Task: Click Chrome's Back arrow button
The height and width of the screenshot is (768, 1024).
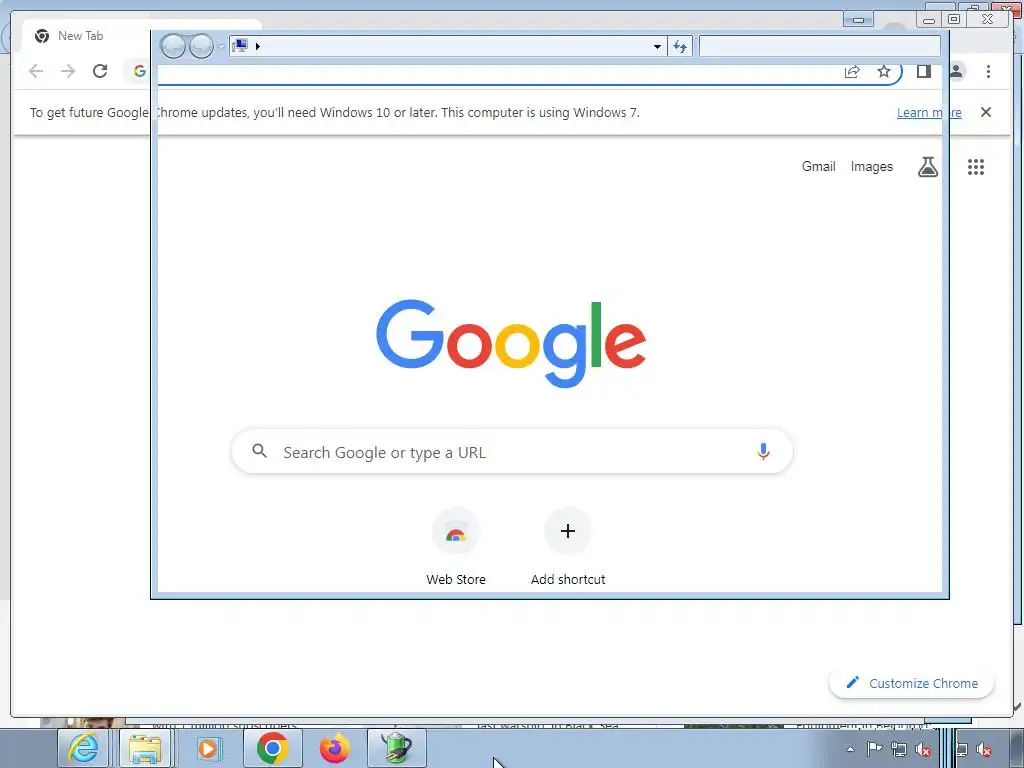Action: [36, 71]
